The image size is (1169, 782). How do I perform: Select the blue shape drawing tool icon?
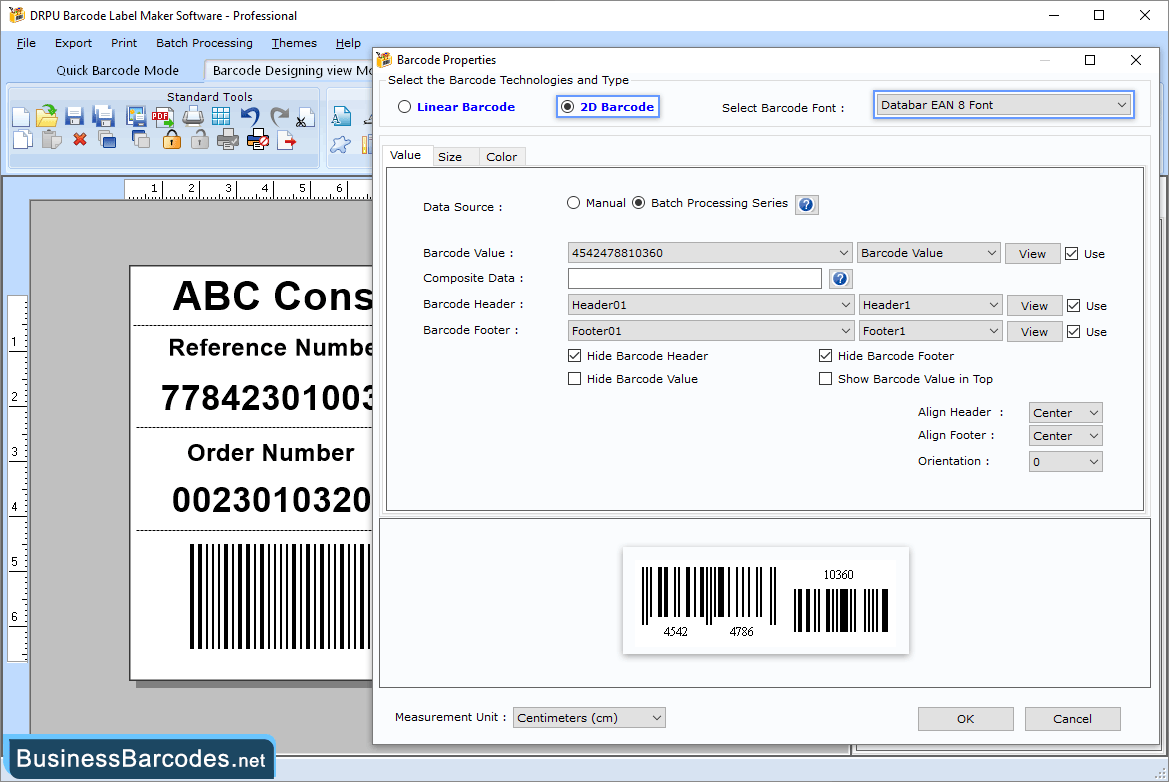(x=341, y=144)
